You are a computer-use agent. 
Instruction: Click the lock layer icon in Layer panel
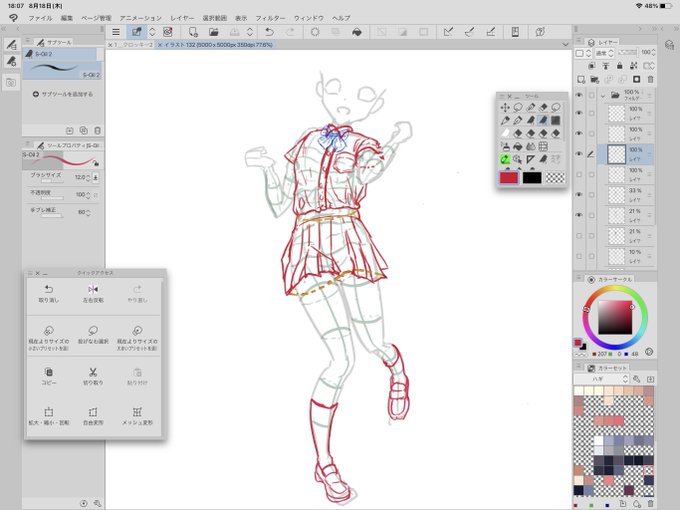pos(619,65)
